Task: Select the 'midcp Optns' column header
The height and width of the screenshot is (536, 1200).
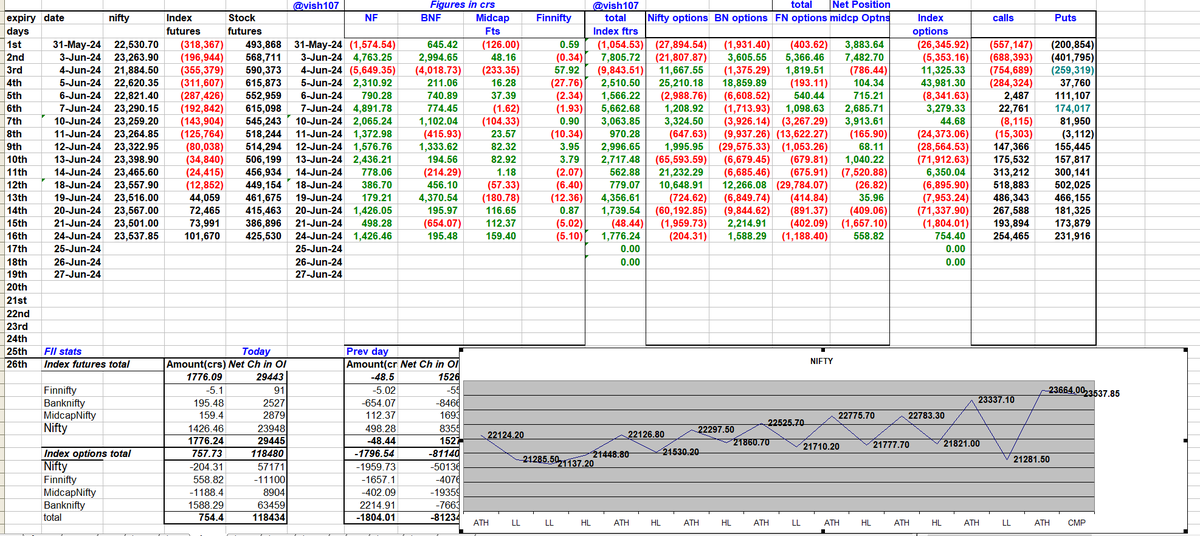Action: (x=860, y=18)
